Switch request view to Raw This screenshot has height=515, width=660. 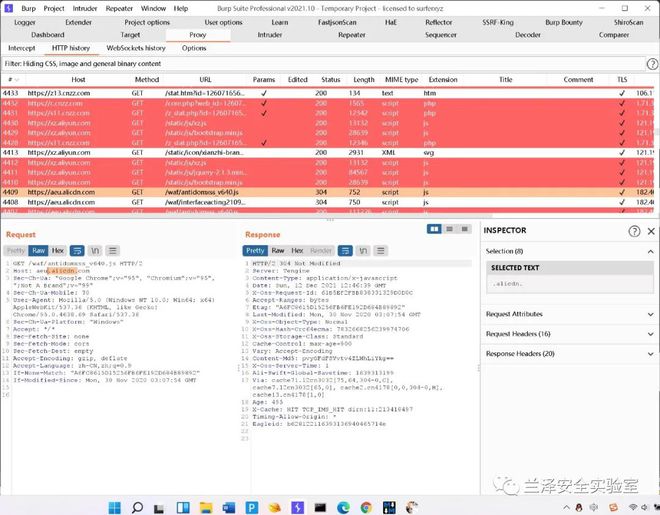pyautogui.click(x=38, y=251)
